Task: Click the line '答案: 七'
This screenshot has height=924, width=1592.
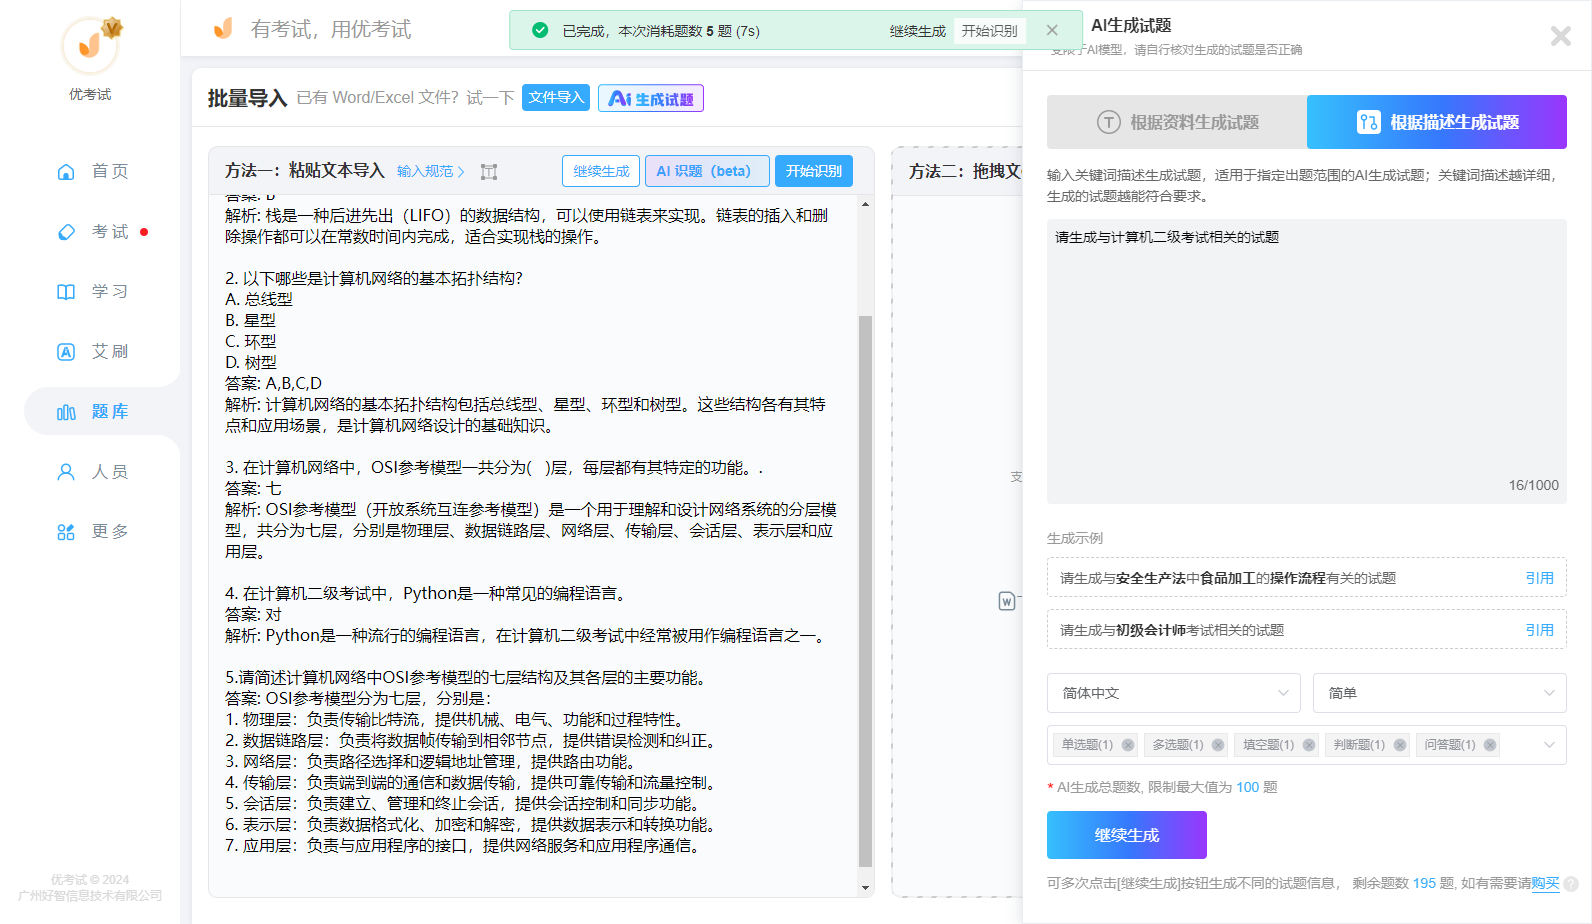Action: [253, 488]
